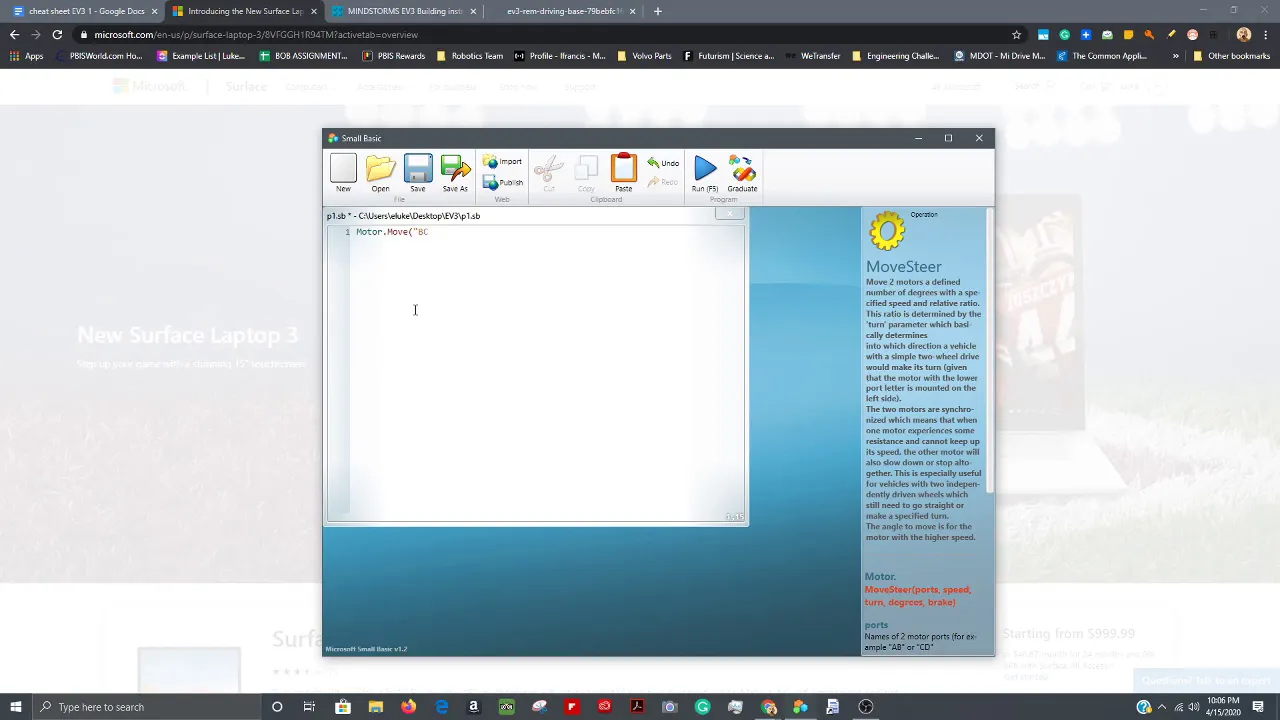Screen dimensions: 1280x720
Task: Close the p1.sb editor document
Action: pos(730,213)
